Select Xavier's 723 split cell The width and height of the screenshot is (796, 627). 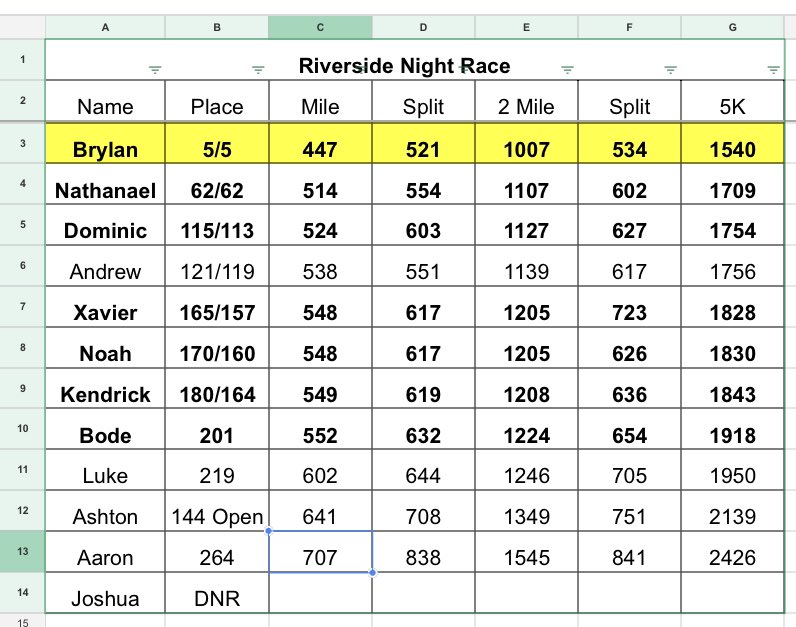click(629, 307)
